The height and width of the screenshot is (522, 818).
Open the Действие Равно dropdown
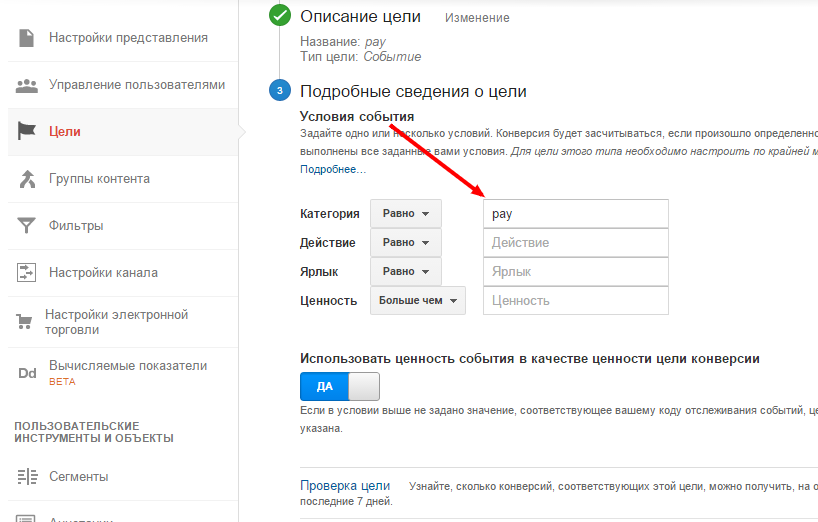pos(406,243)
